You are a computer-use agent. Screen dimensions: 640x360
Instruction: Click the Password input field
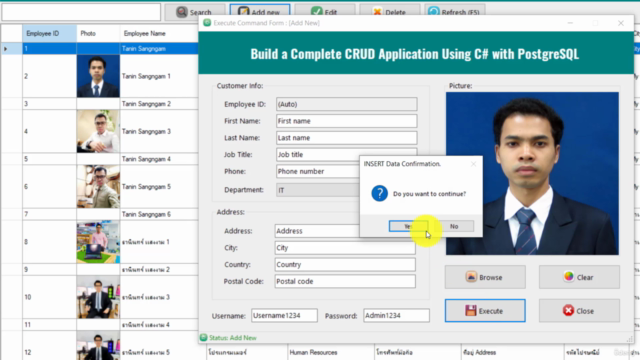pos(396,316)
